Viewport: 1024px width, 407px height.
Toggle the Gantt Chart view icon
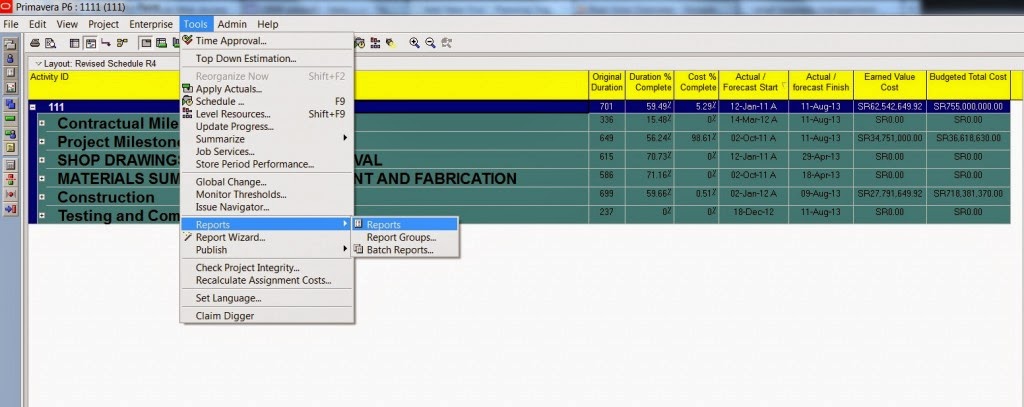(91, 43)
